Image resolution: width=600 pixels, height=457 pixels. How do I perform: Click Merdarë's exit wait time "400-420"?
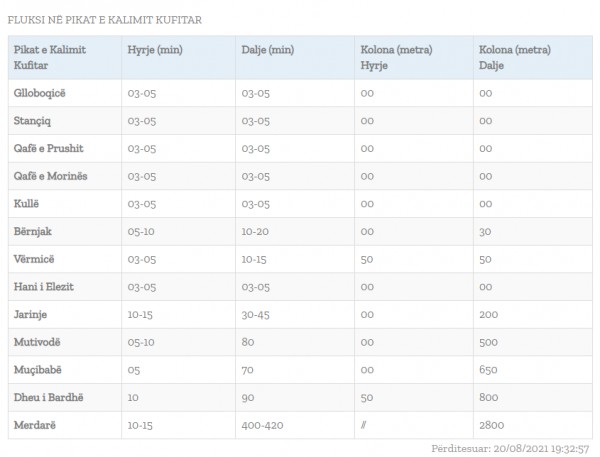(264, 425)
